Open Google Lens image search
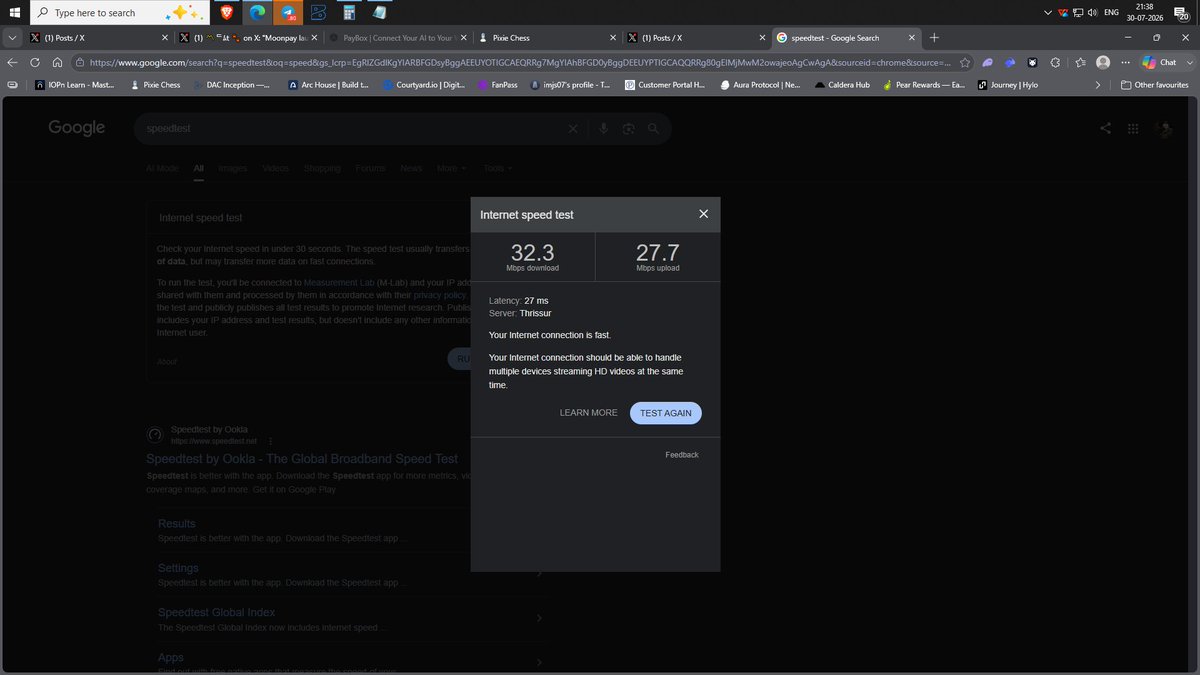Screen dimensions: 1200x675 (628, 128)
